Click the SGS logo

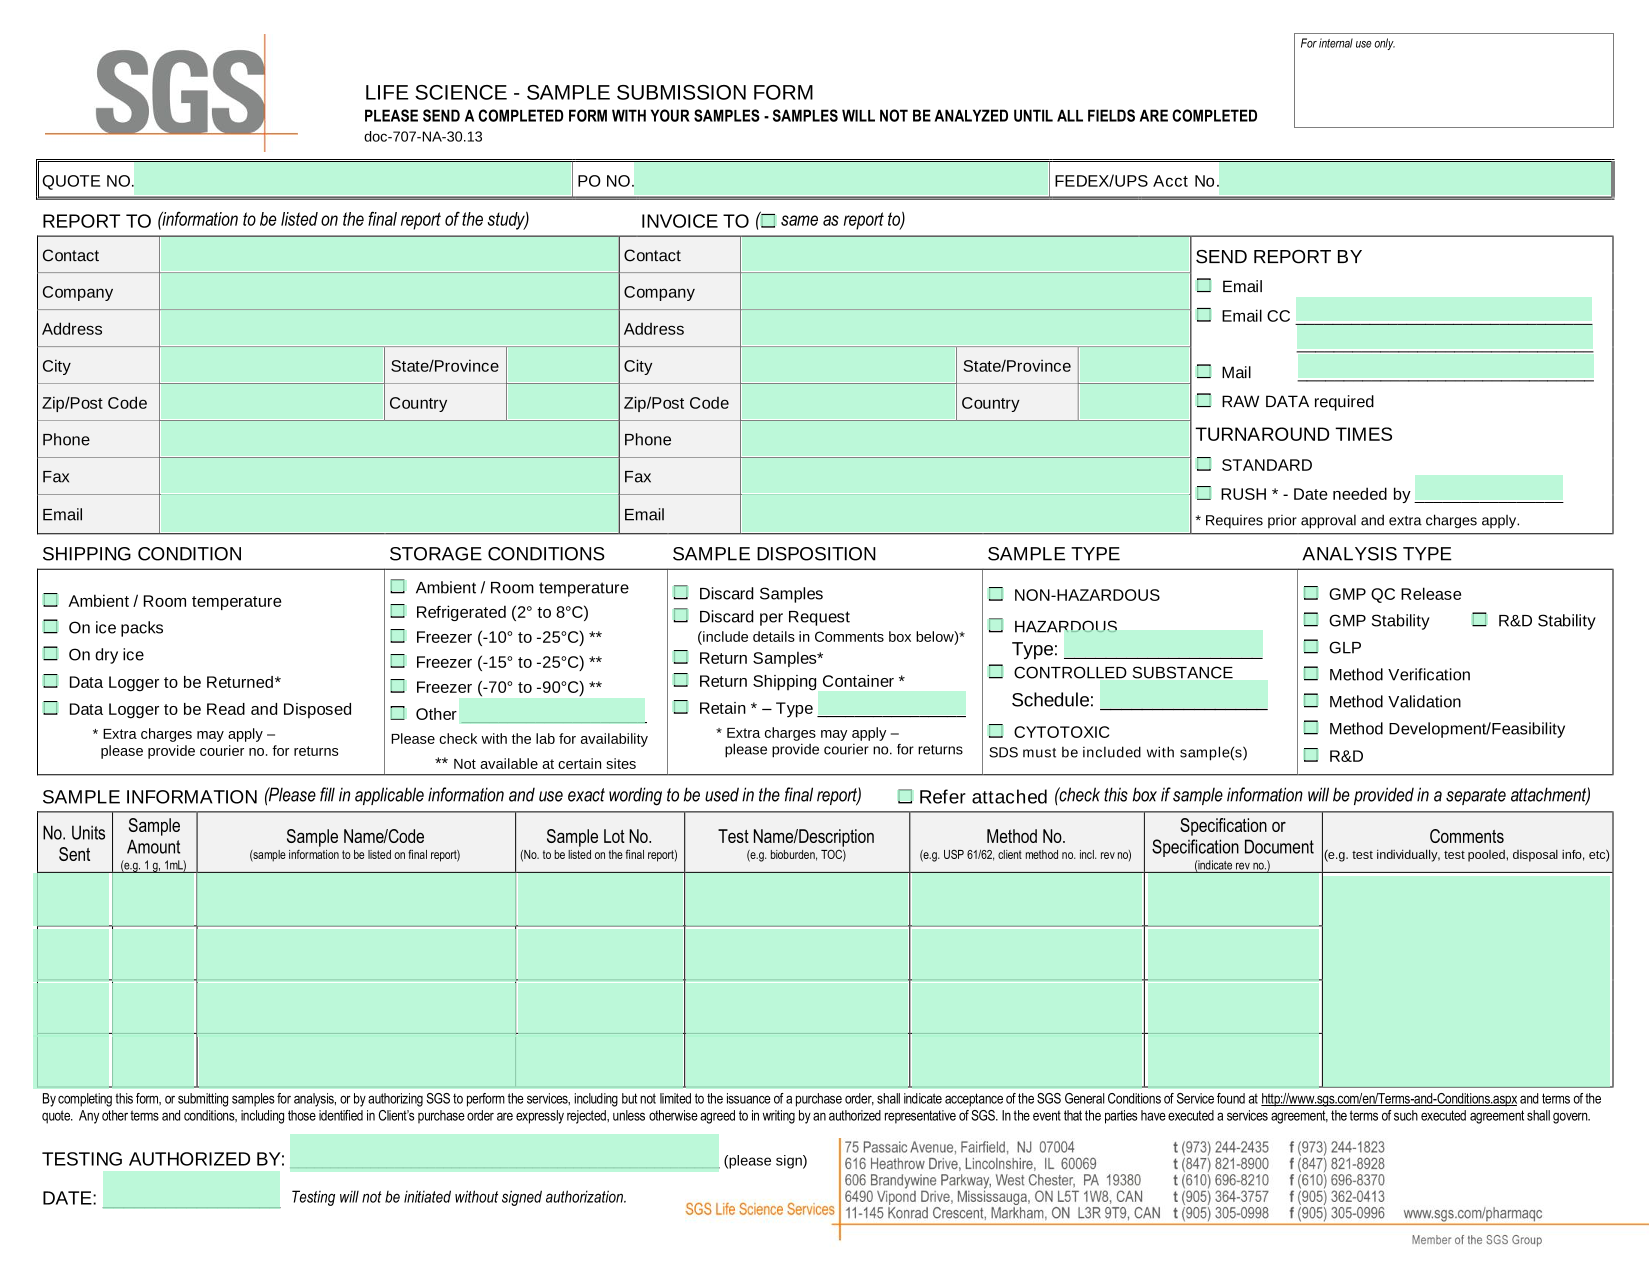pyautogui.click(x=180, y=92)
